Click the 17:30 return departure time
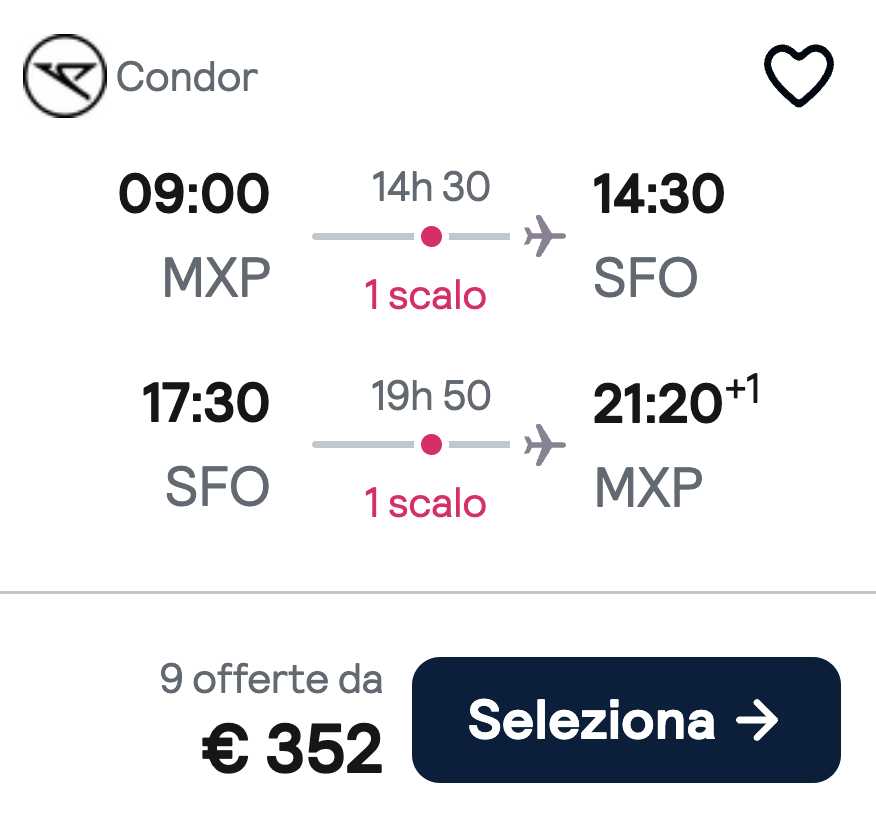Screen dimensions: 876x818 coord(205,403)
